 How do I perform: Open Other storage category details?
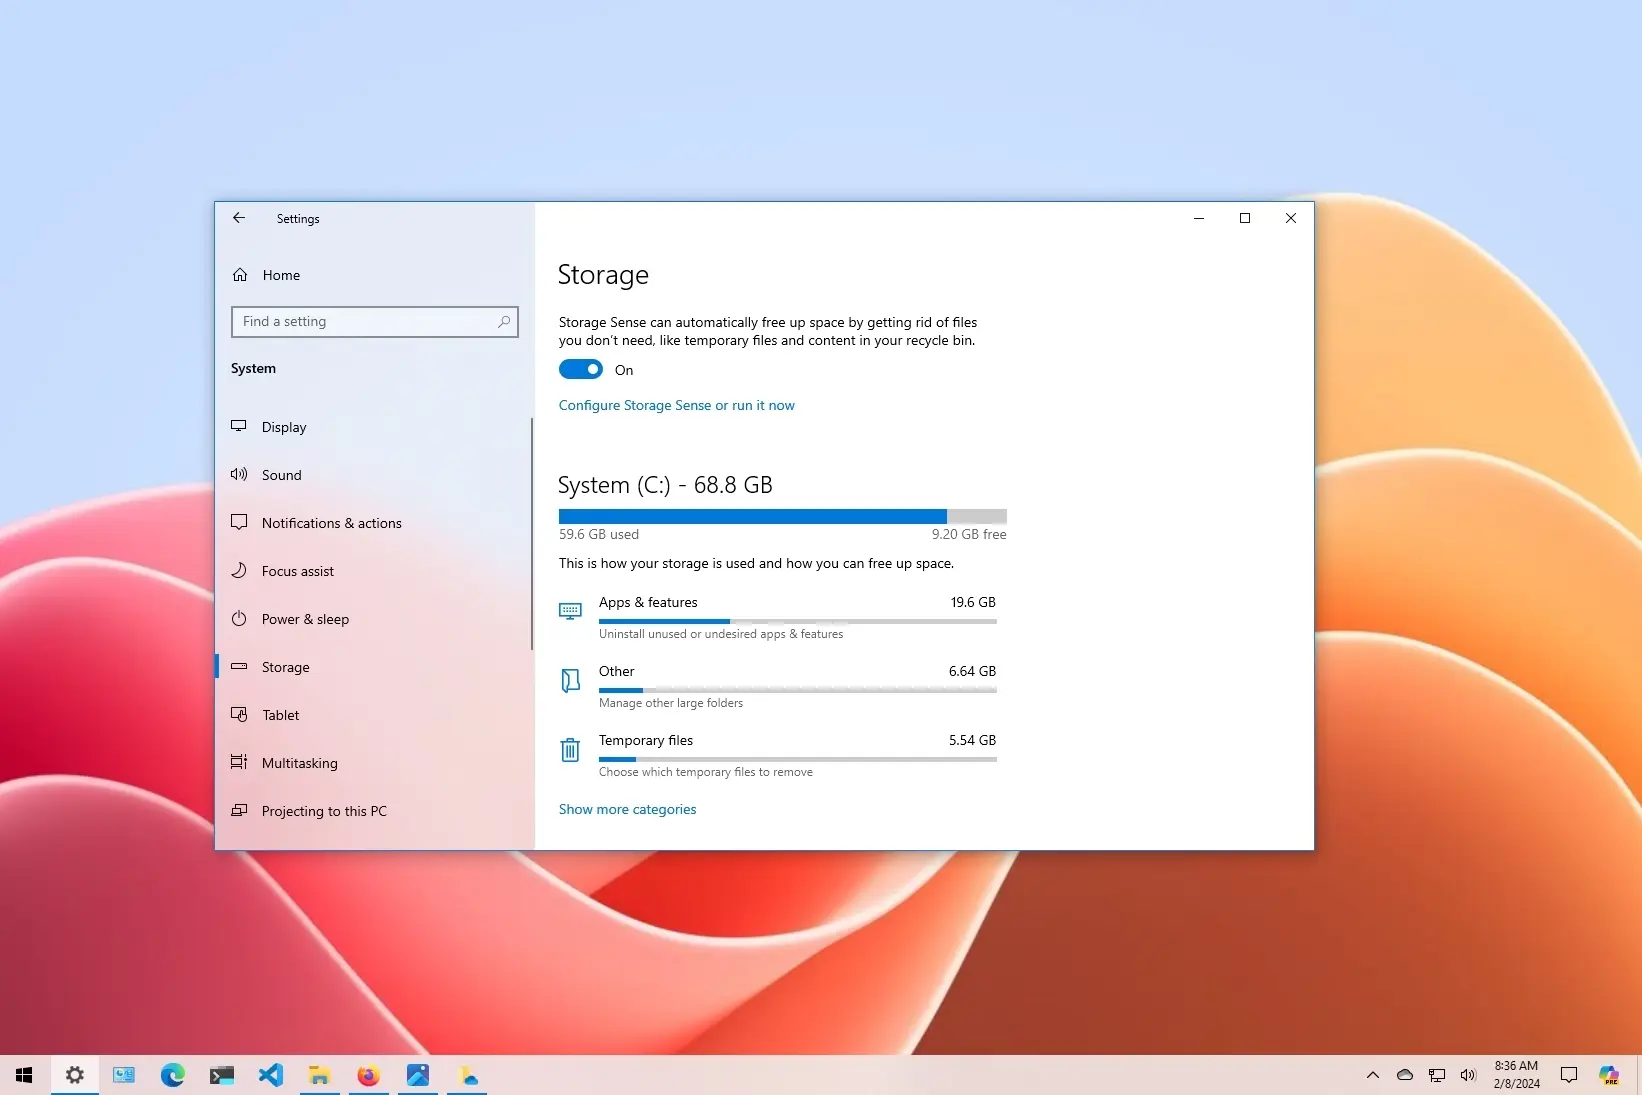pos(778,686)
